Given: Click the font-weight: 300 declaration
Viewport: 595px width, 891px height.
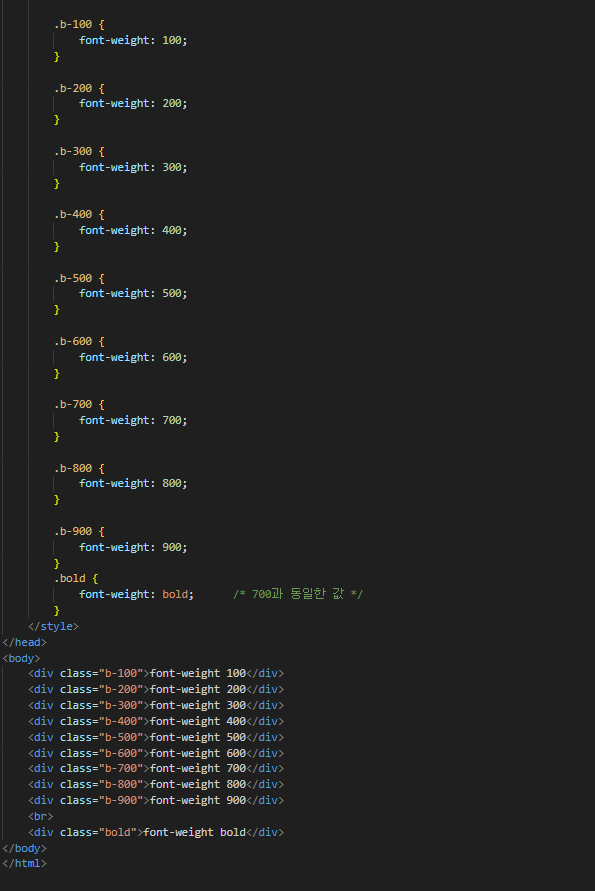Looking at the screenshot, I should click(133, 167).
